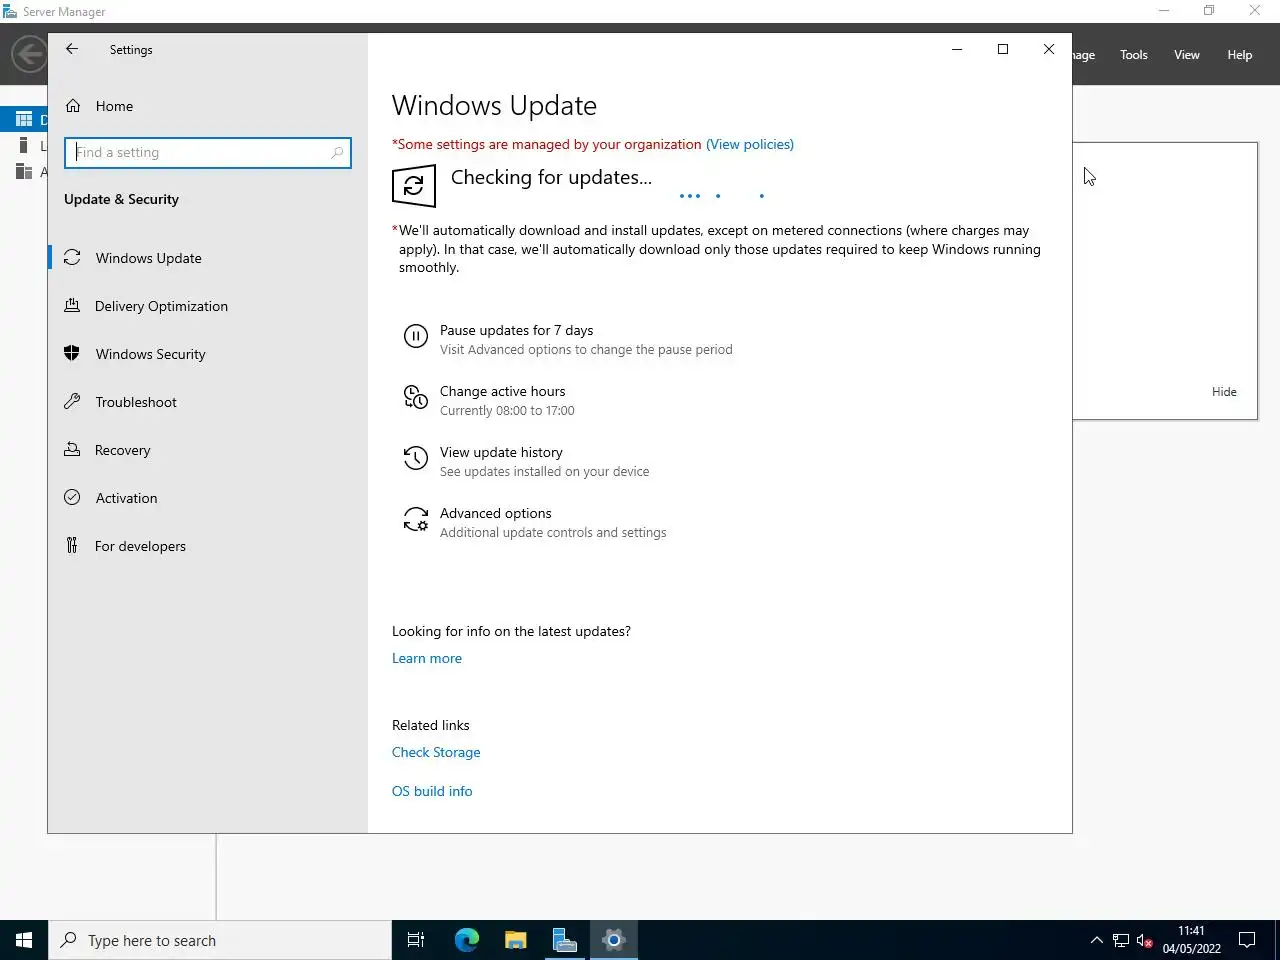Click the Windows Start button

(x=24, y=940)
